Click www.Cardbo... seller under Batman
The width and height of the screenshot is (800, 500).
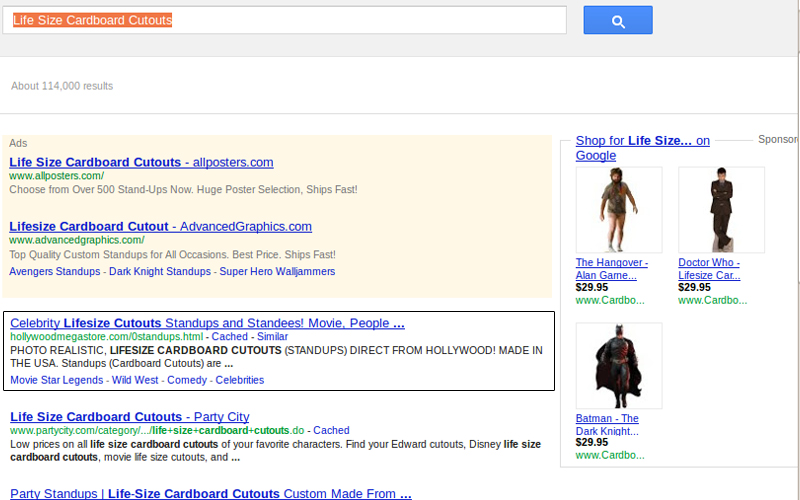610,456
